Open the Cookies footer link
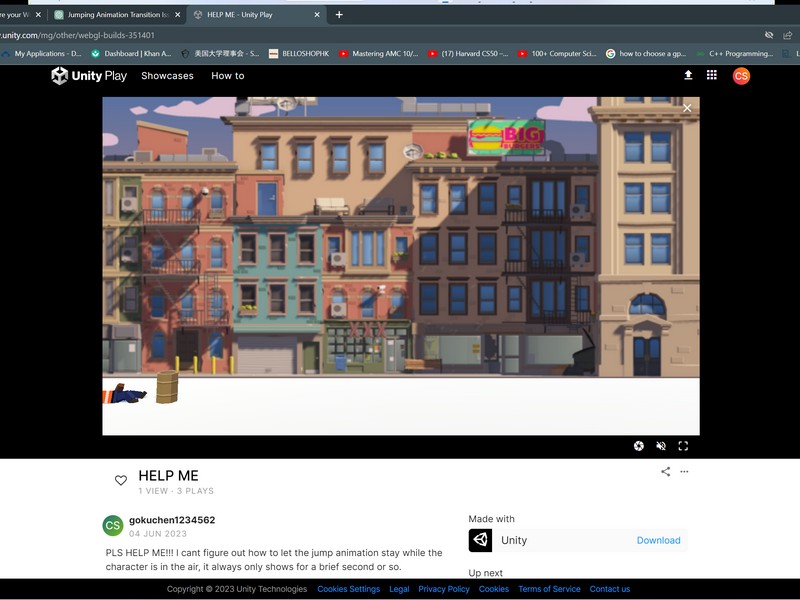This screenshot has width=800, height=600. coord(493,589)
